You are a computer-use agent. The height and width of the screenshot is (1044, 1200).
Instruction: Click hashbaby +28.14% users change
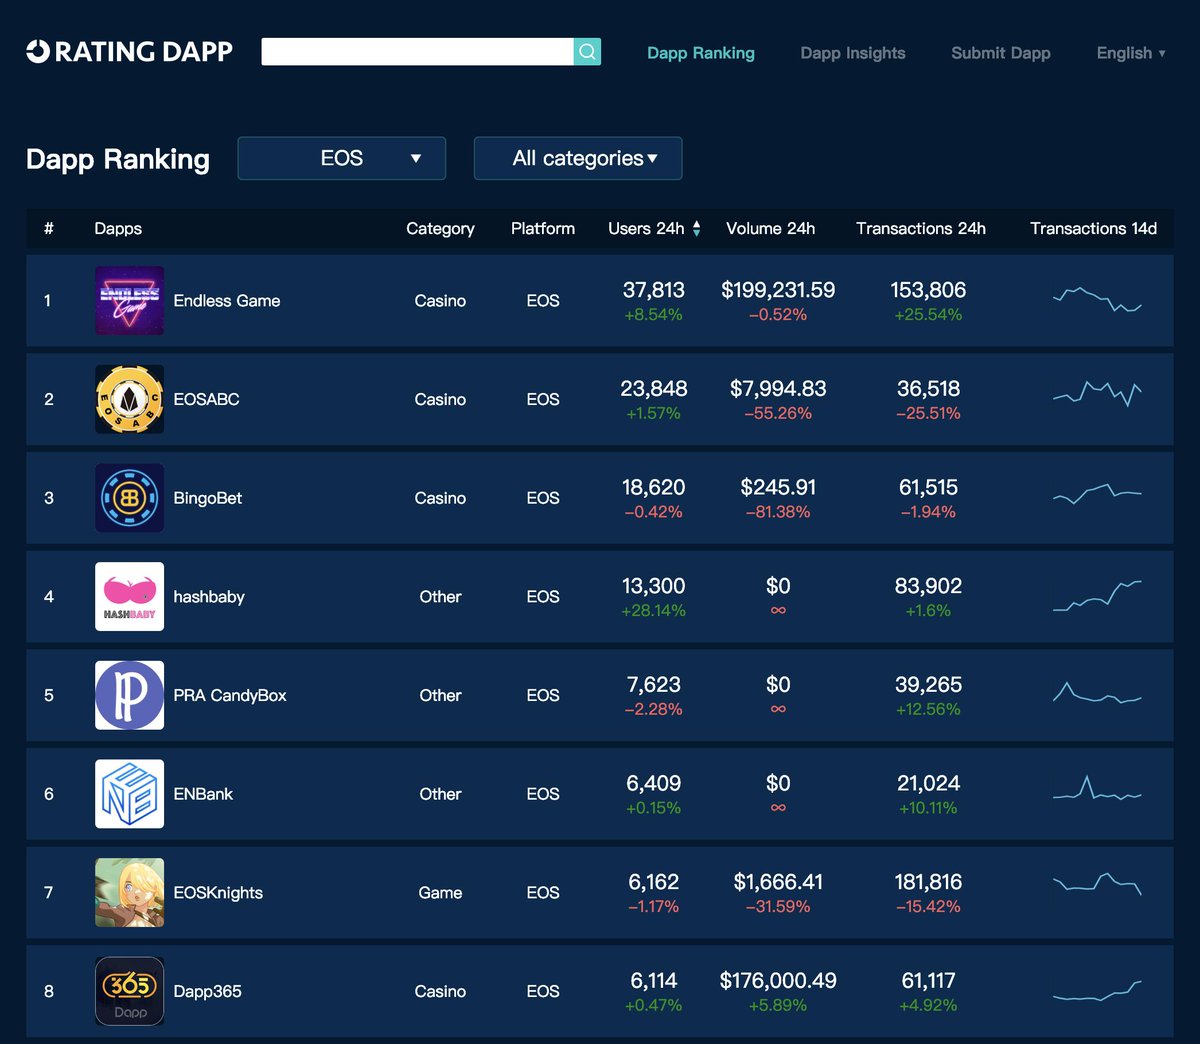pos(653,611)
